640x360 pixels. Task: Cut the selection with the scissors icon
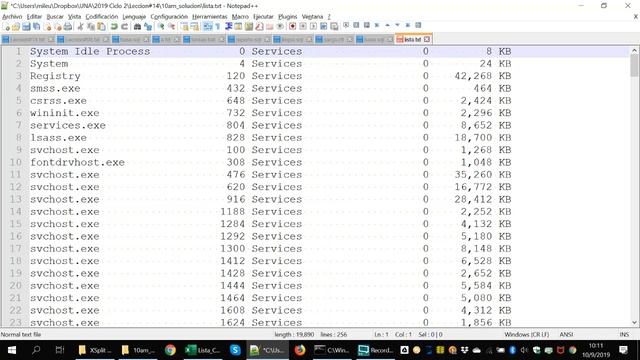tap(80, 27)
